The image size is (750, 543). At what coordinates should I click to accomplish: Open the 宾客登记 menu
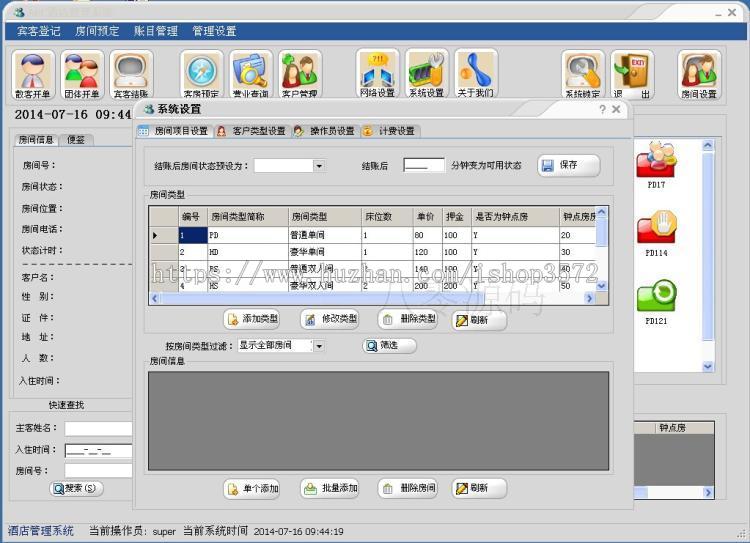coord(39,31)
